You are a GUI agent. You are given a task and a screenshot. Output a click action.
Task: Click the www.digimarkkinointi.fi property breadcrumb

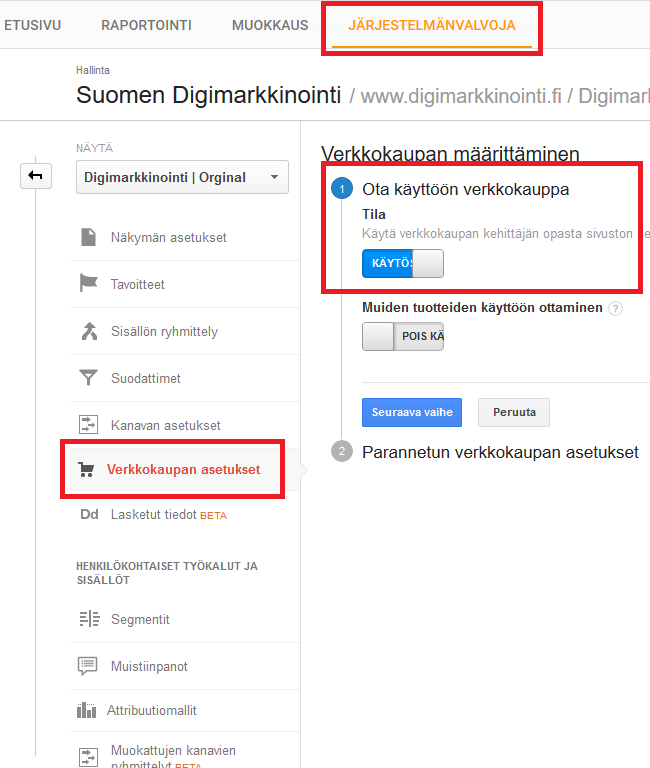point(461,96)
